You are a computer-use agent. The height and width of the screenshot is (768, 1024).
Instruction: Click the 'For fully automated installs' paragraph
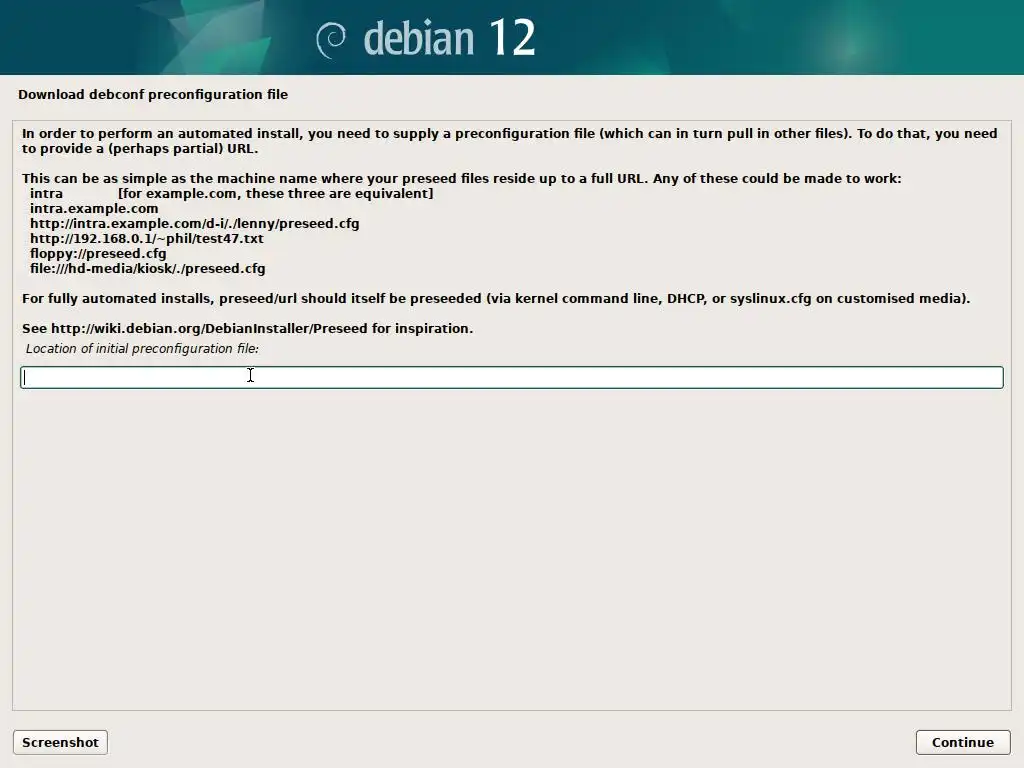click(496, 298)
